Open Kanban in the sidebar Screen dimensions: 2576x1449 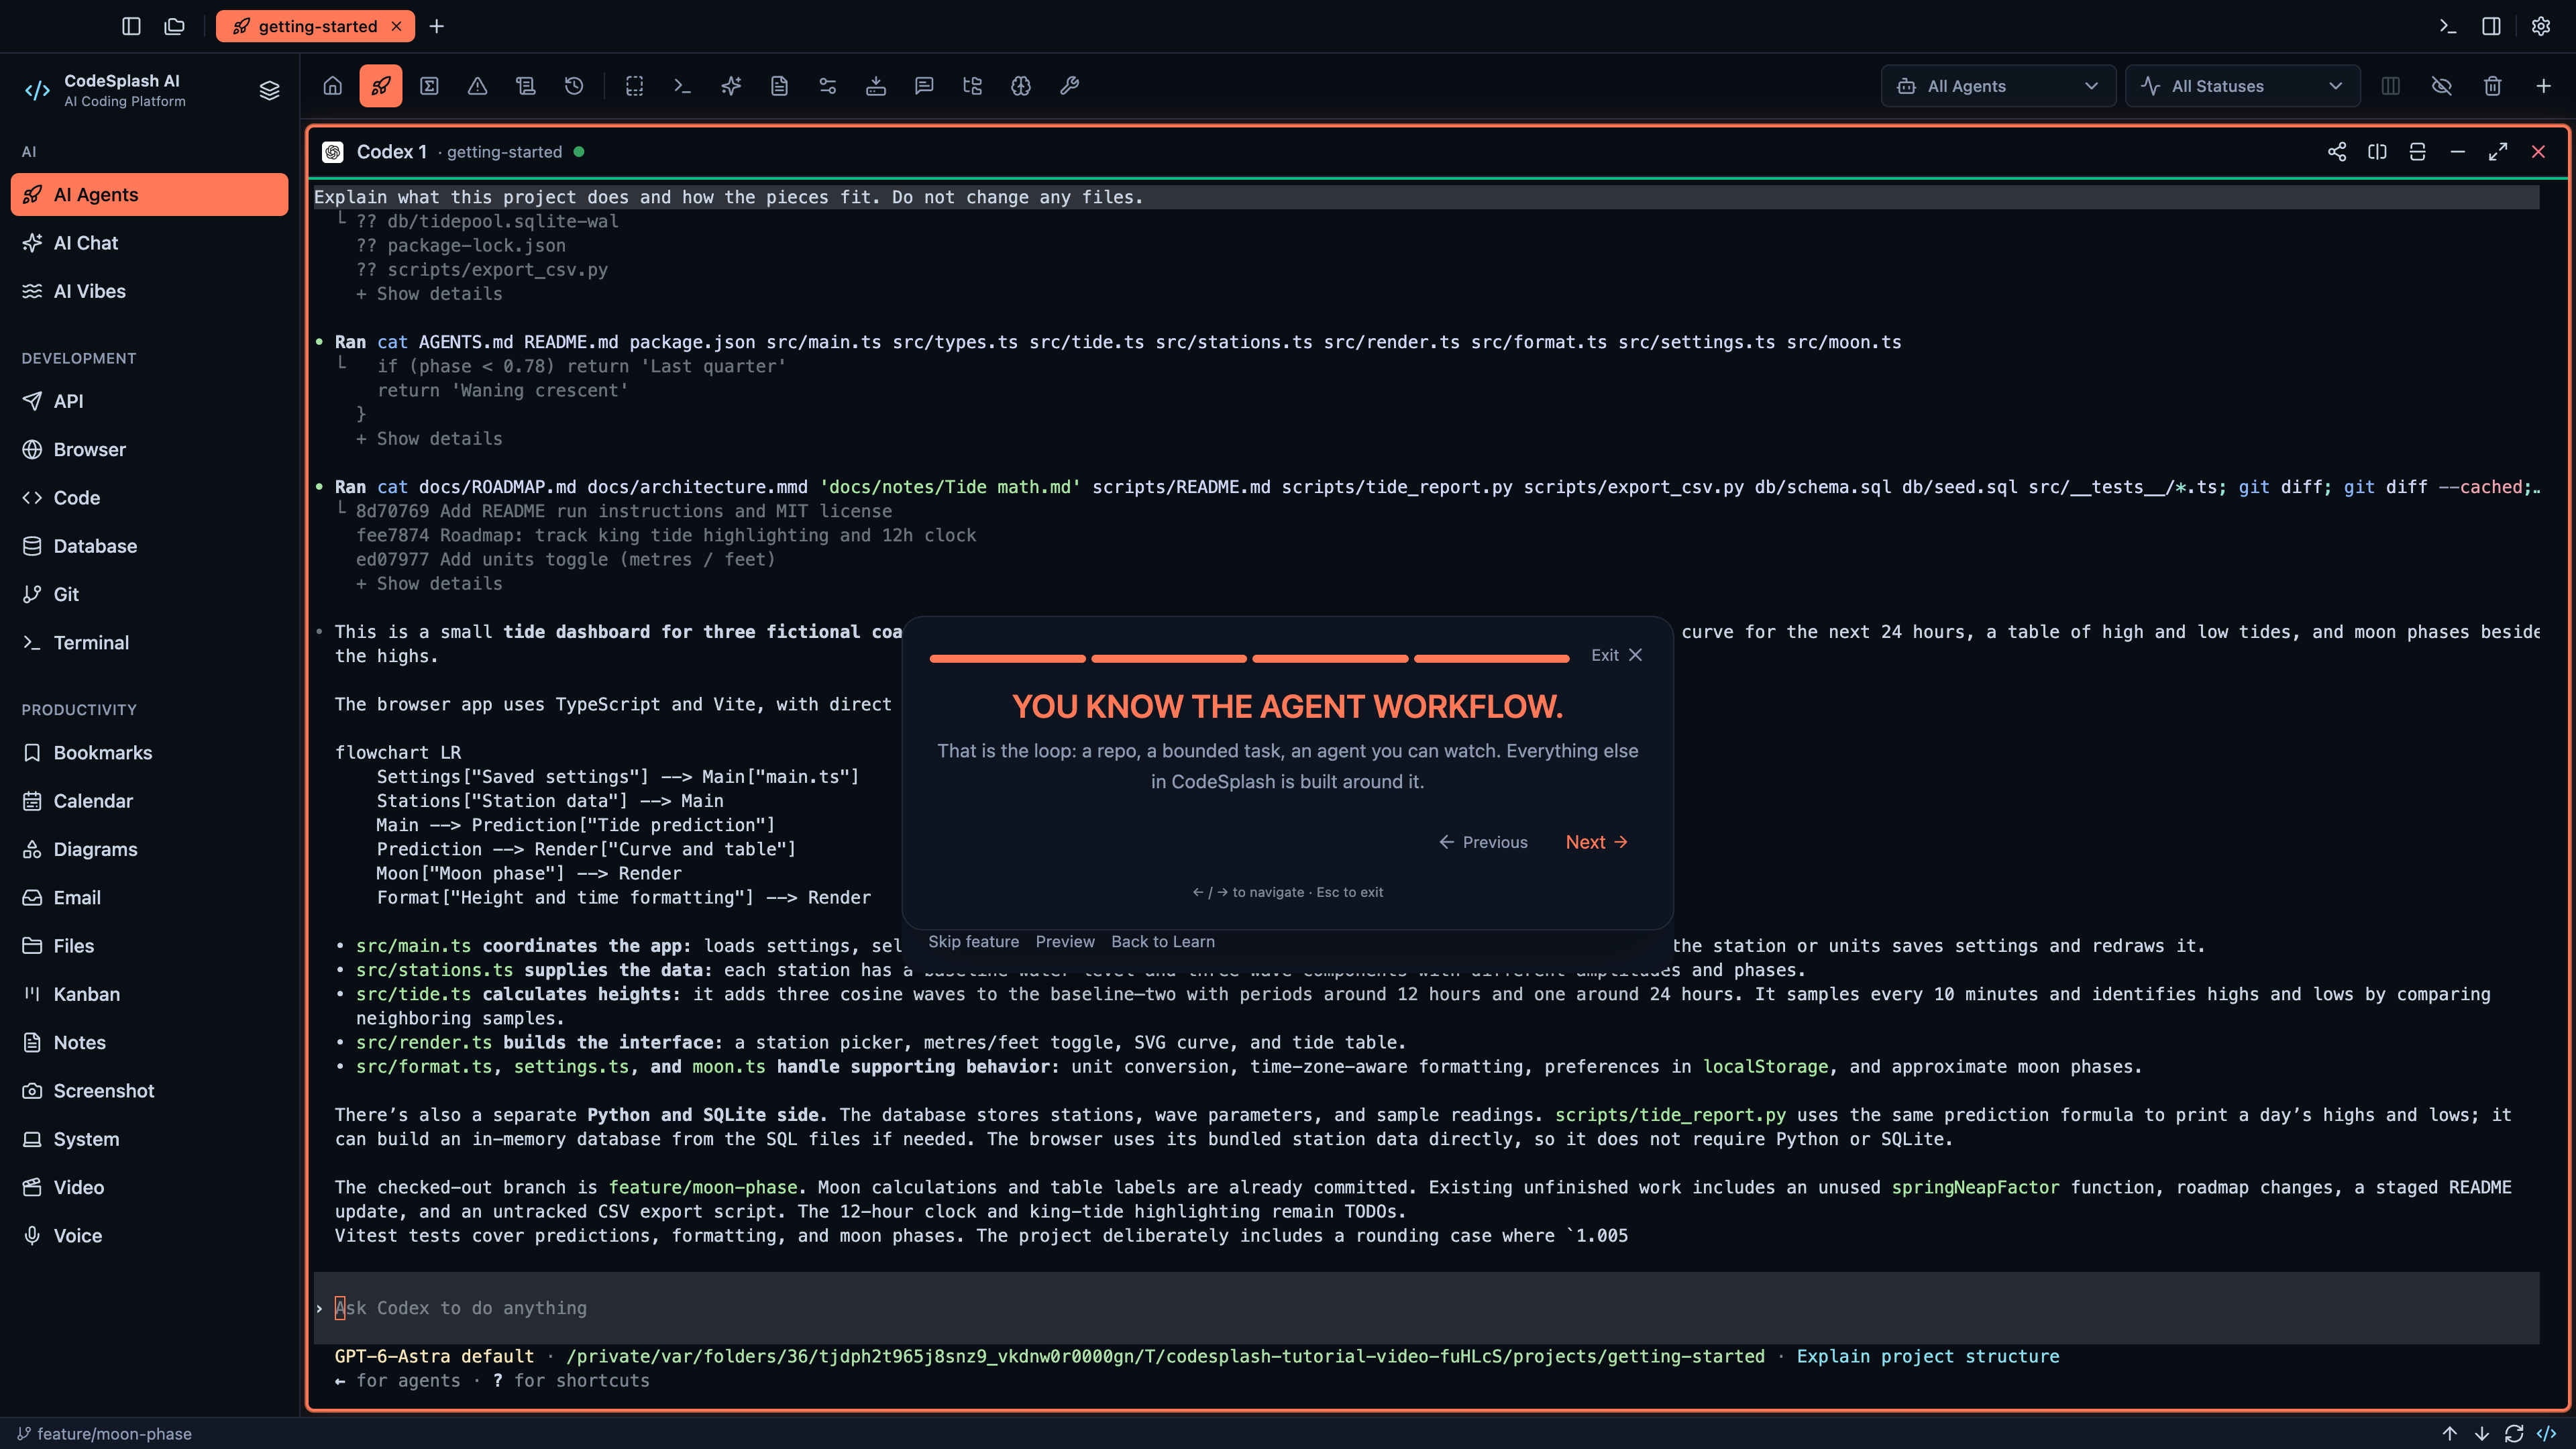coord(150,994)
